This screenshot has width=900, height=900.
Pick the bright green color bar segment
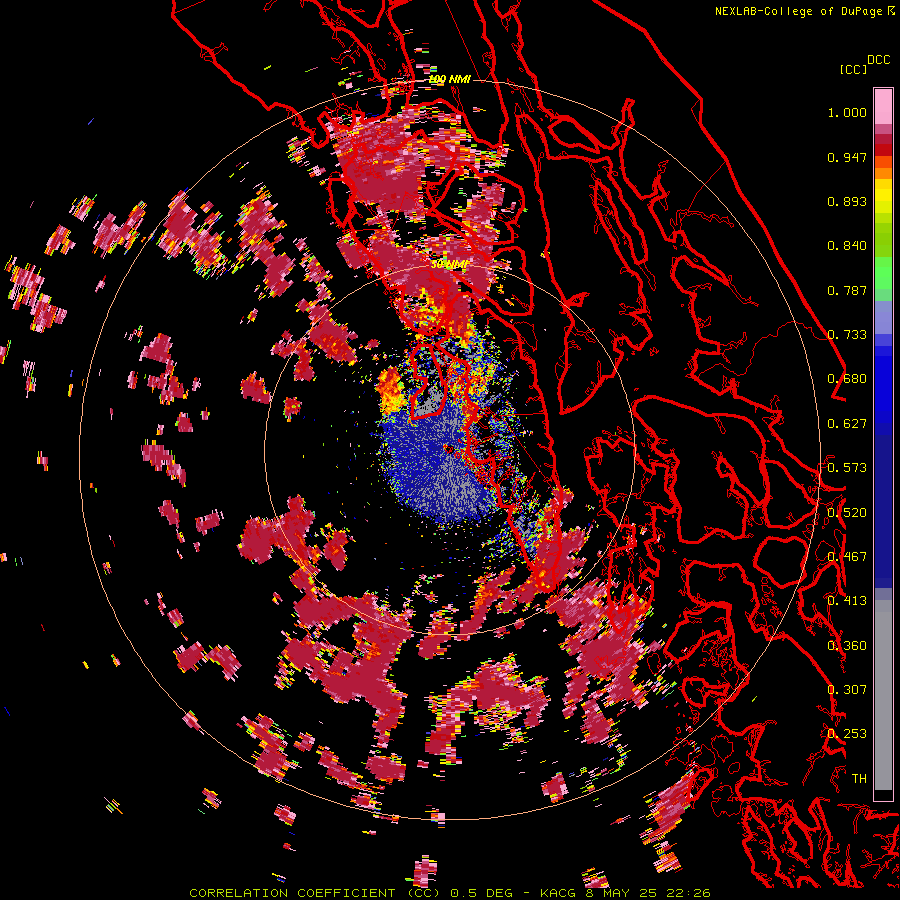tap(883, 273)
